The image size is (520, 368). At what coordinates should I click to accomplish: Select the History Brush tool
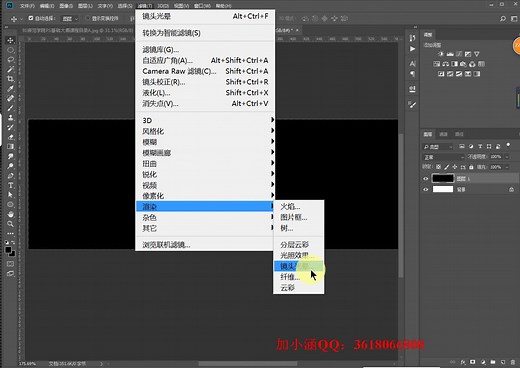pos(11,127)
